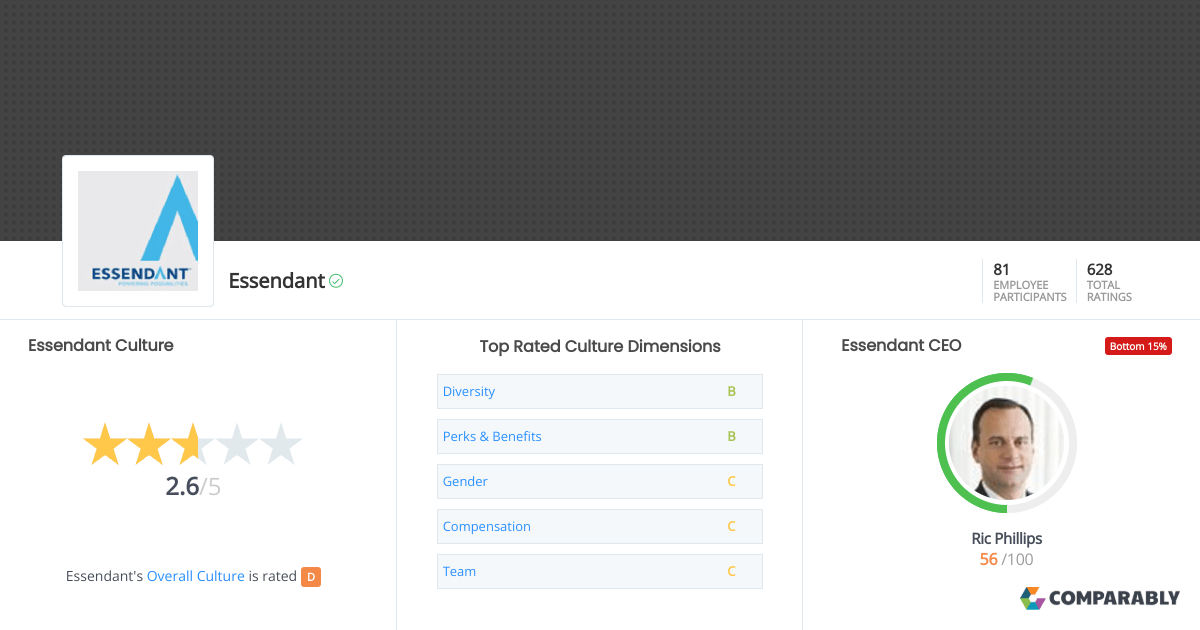
Task: Click the C grade for Gender
Action: (731, 481)
